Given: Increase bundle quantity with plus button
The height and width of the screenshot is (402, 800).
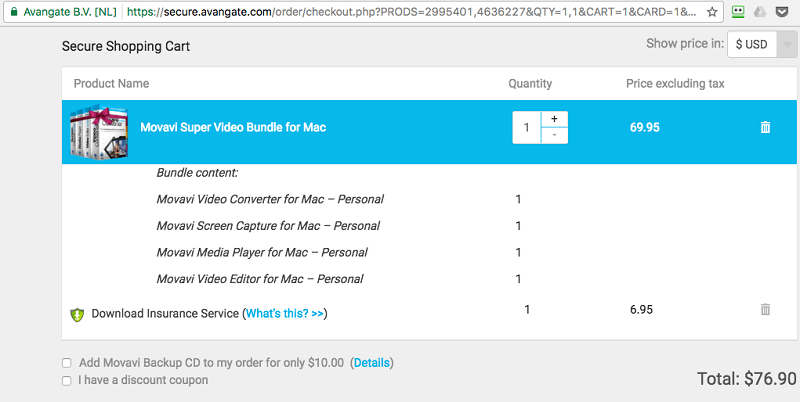Looking at the screenshot, I should pos(555,119).
